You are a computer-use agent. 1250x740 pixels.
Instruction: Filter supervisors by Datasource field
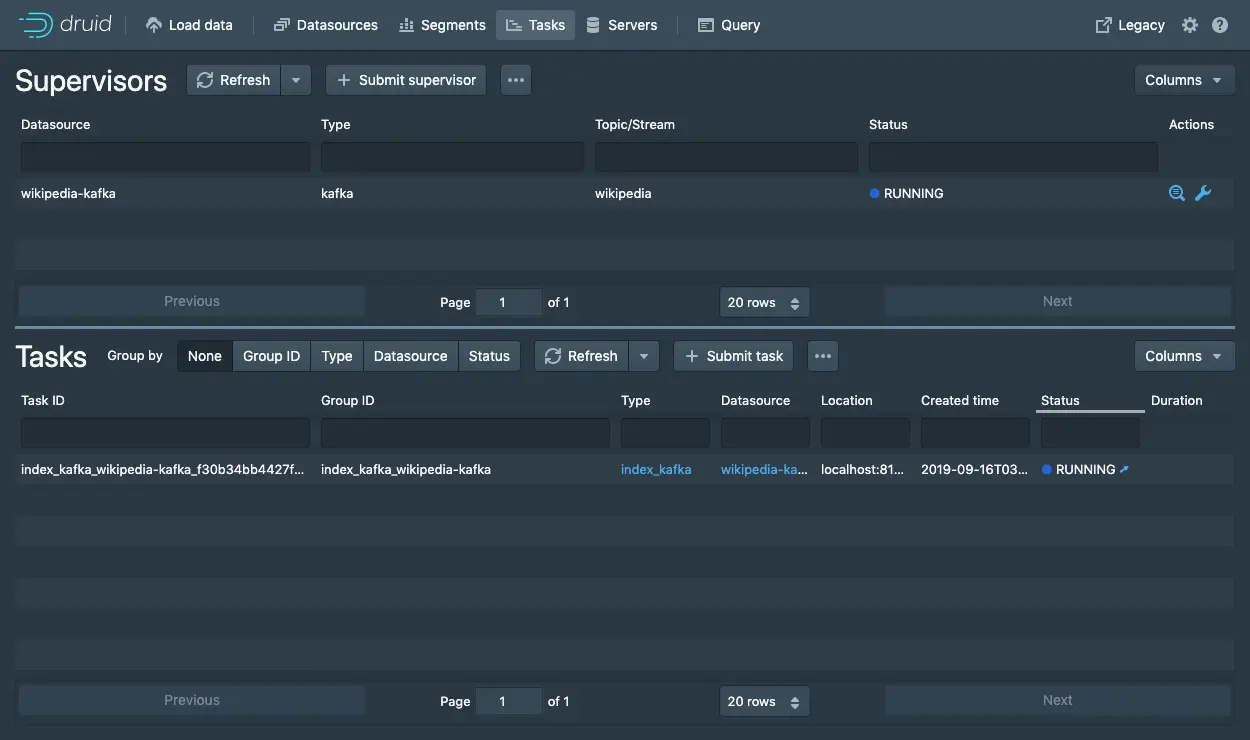pos(165,156)
